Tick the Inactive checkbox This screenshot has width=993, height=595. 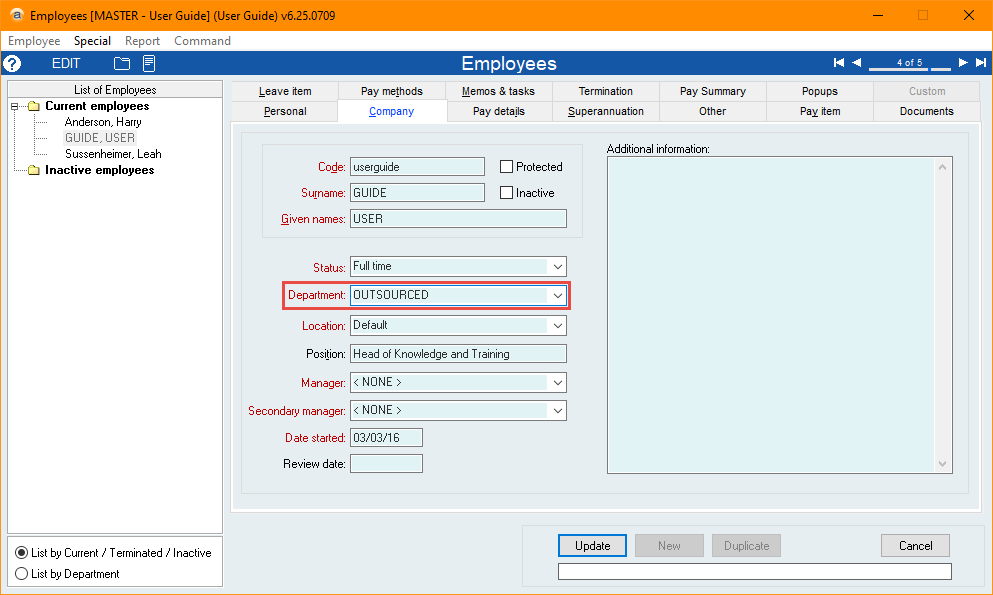click(506, 192)
